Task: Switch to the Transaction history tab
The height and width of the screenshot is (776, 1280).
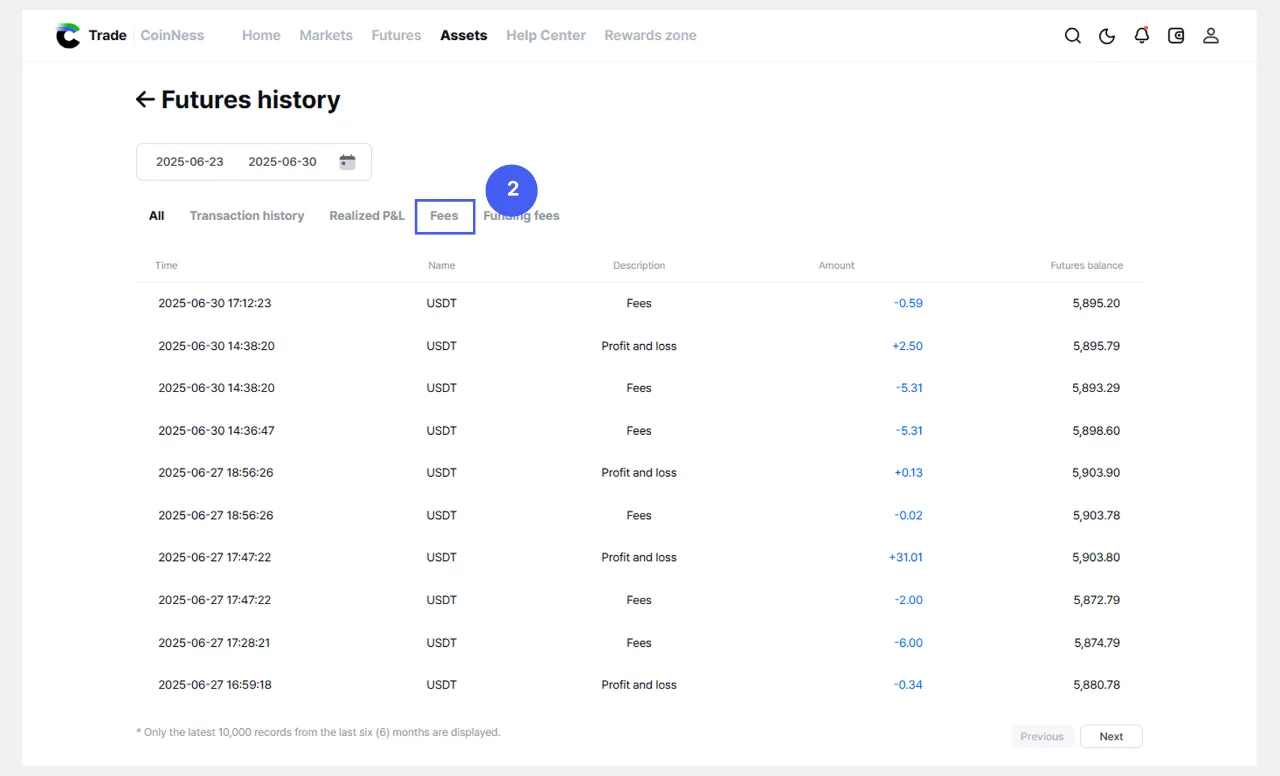Action: [x=247, y=216]
